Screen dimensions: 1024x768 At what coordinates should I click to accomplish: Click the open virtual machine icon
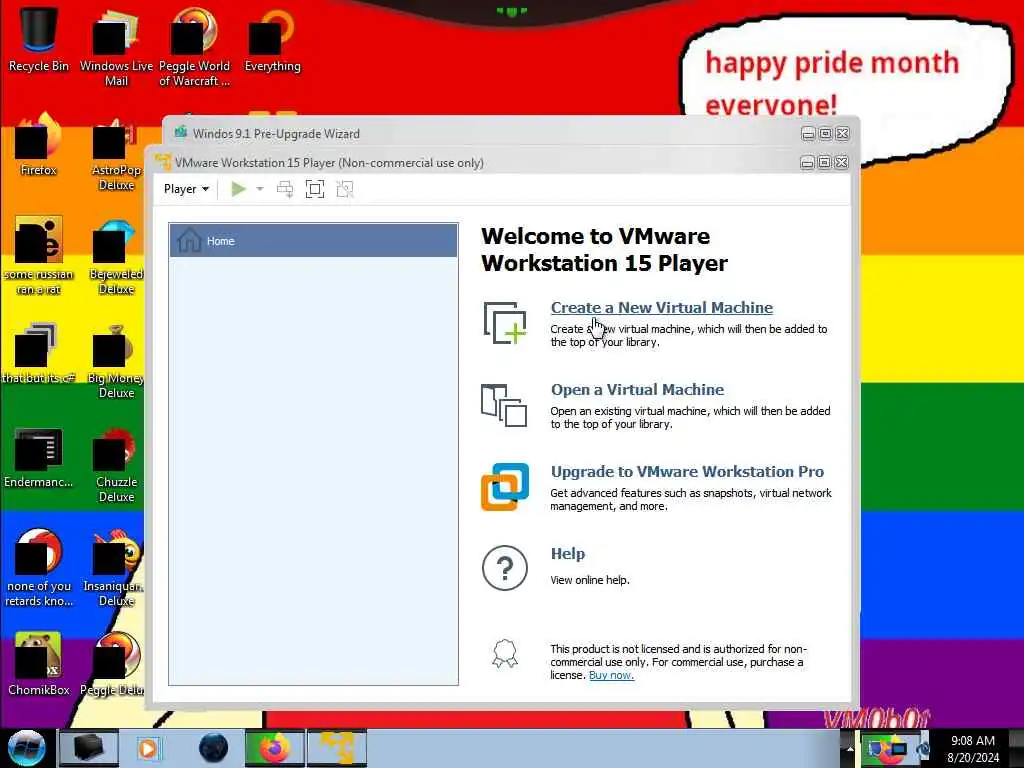coord(504,406)
